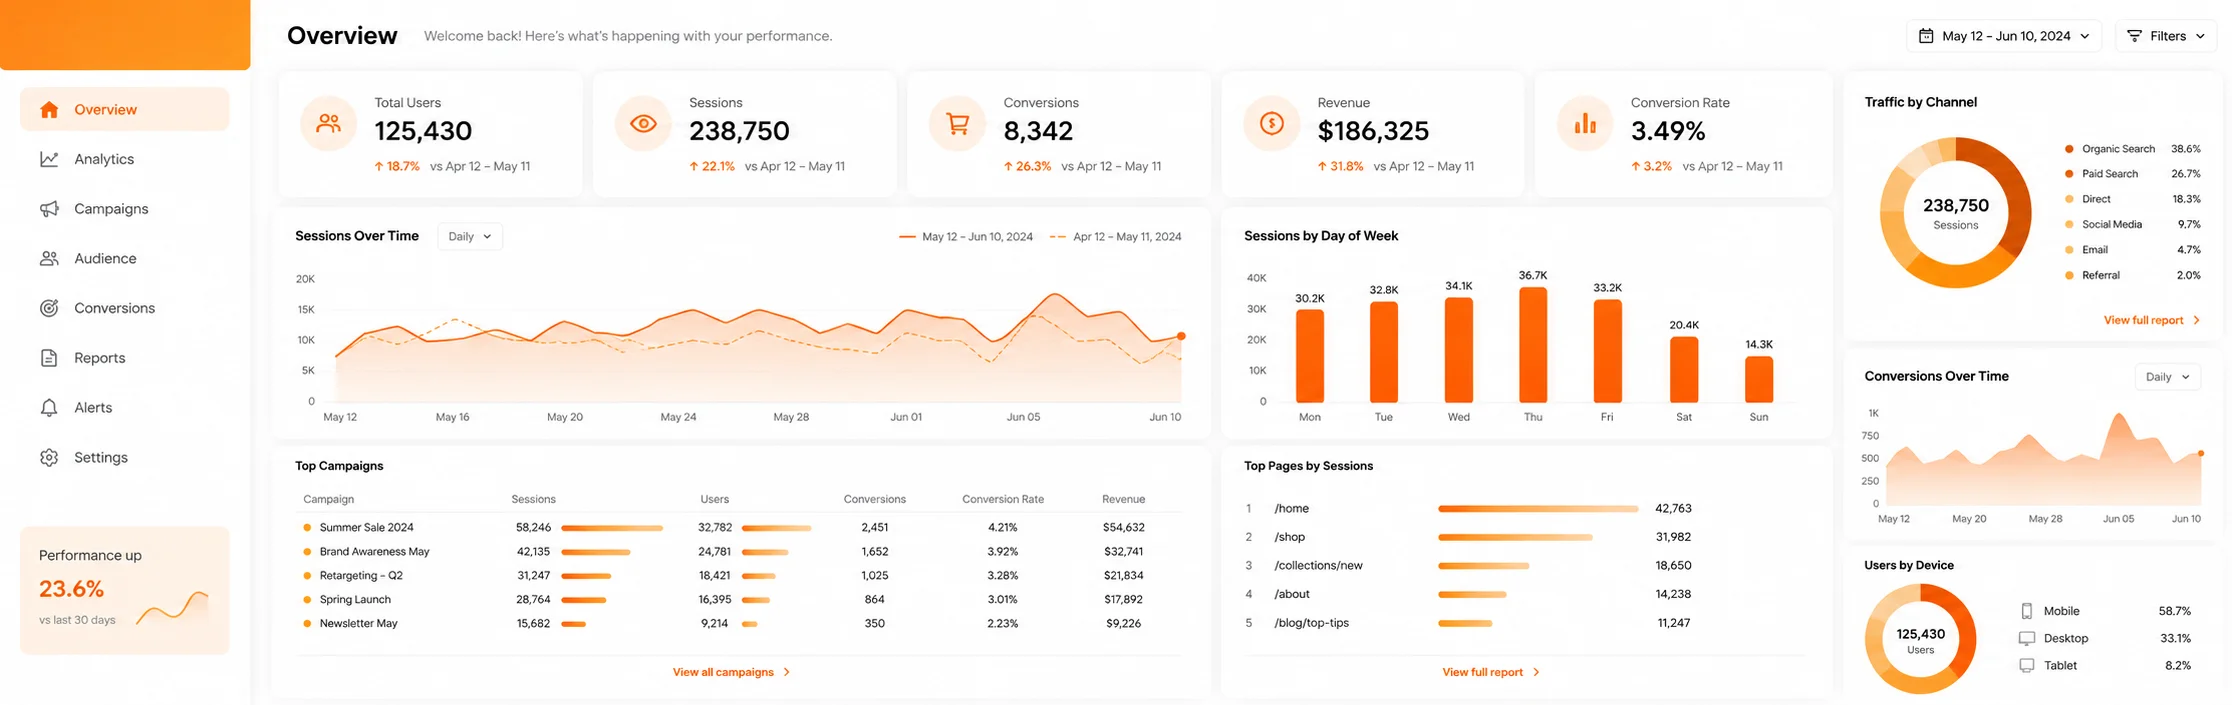Click the Apr 12 - May 11, 2024 legend
Screen dimensions: 2232x705
pyautogui.click(x=1115, y=237)
